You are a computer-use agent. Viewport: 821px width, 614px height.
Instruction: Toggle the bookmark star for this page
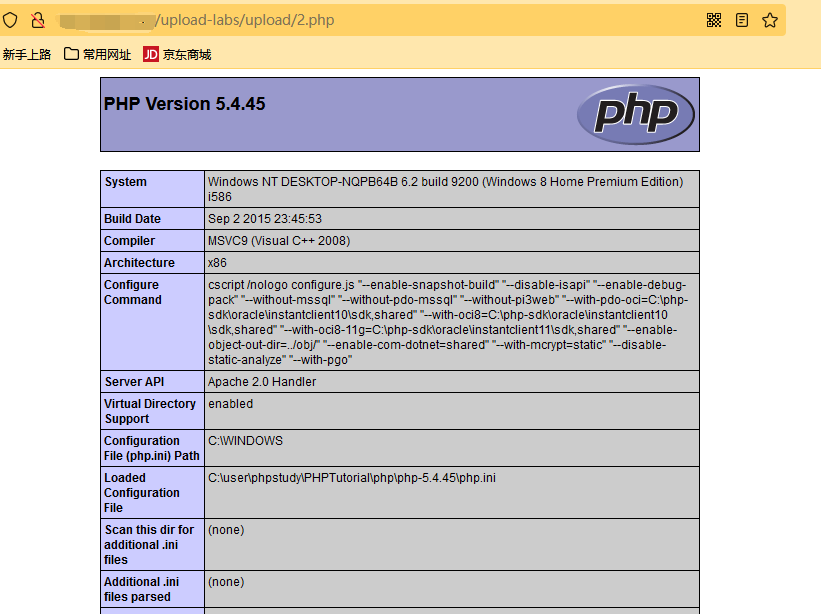tap(768, 19)
